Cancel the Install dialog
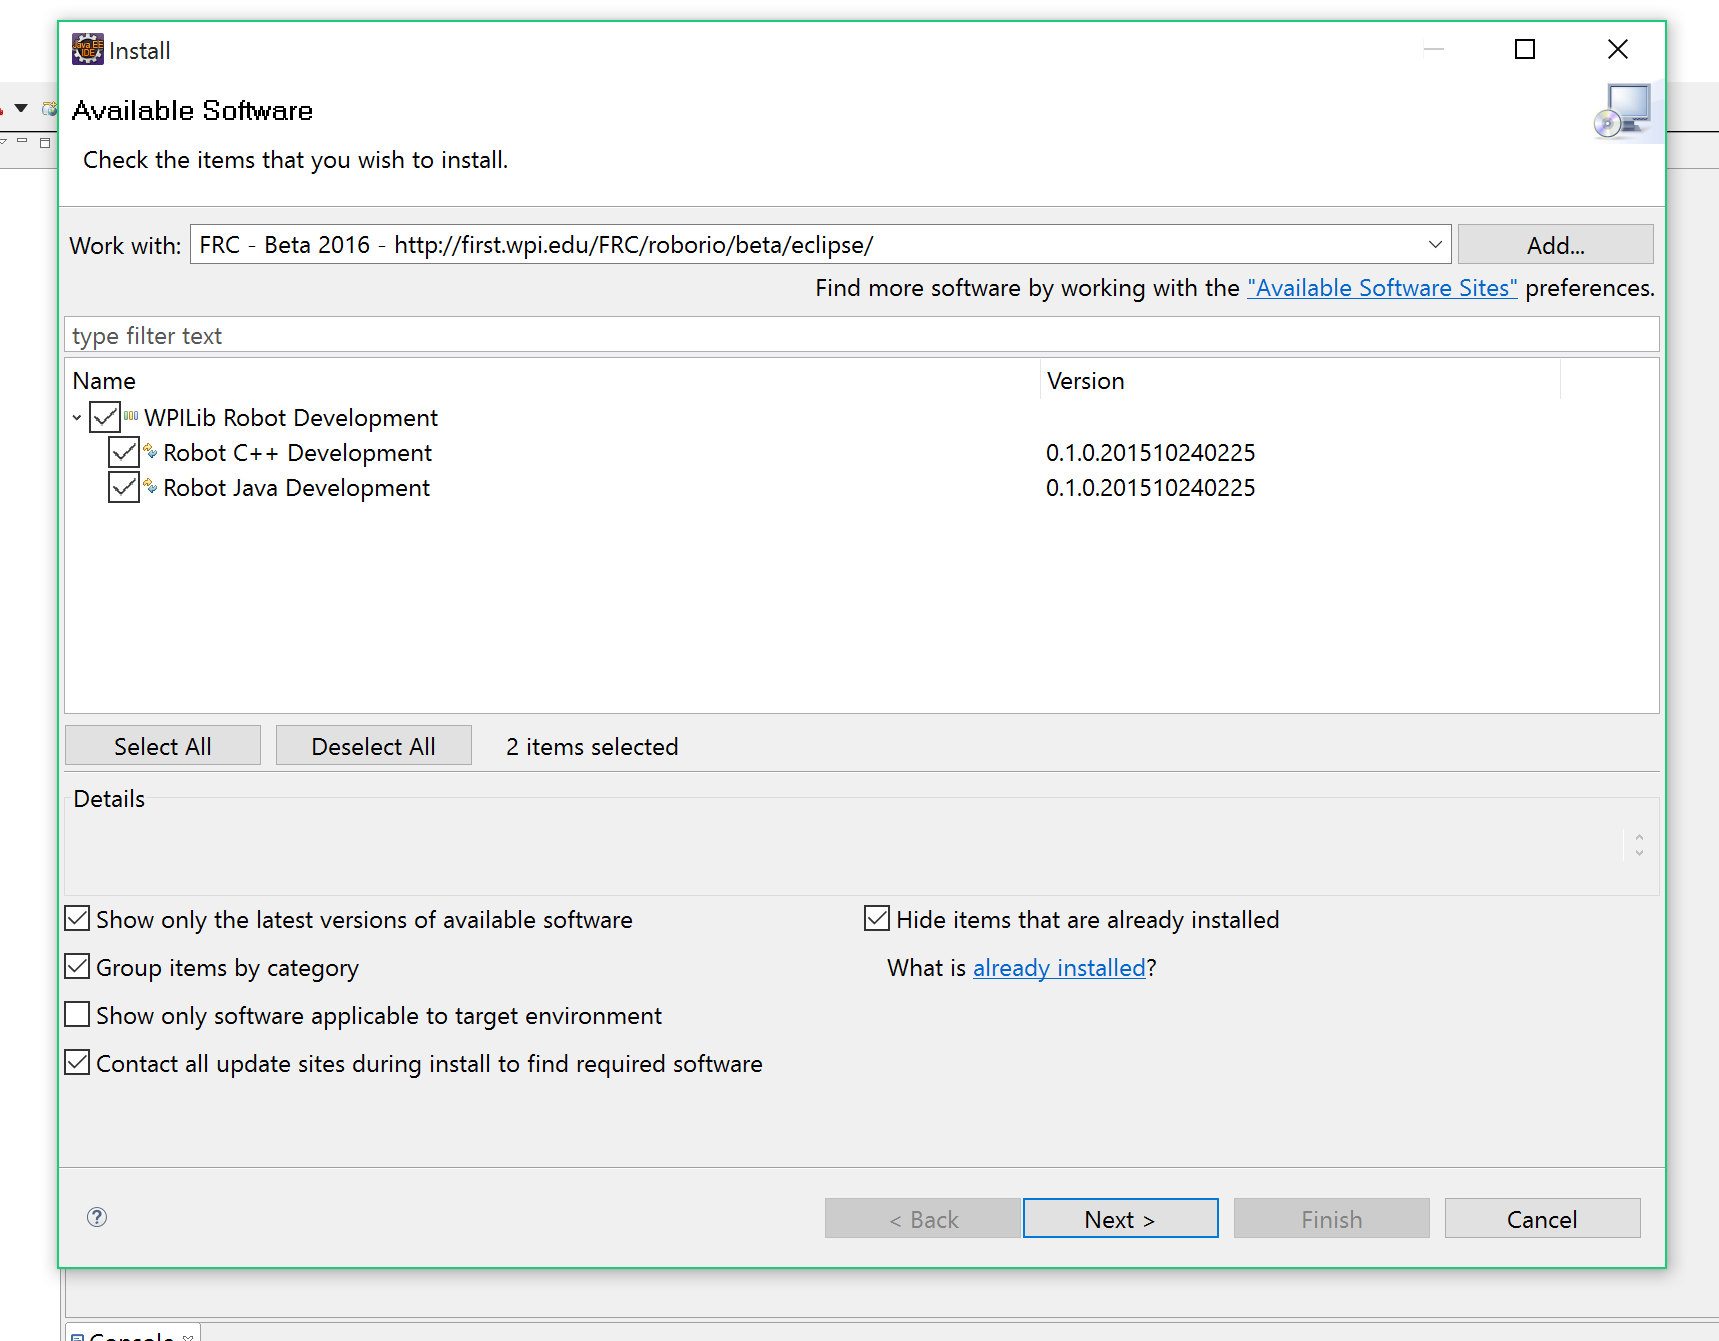1719x1341 pixels. 1542,1219
